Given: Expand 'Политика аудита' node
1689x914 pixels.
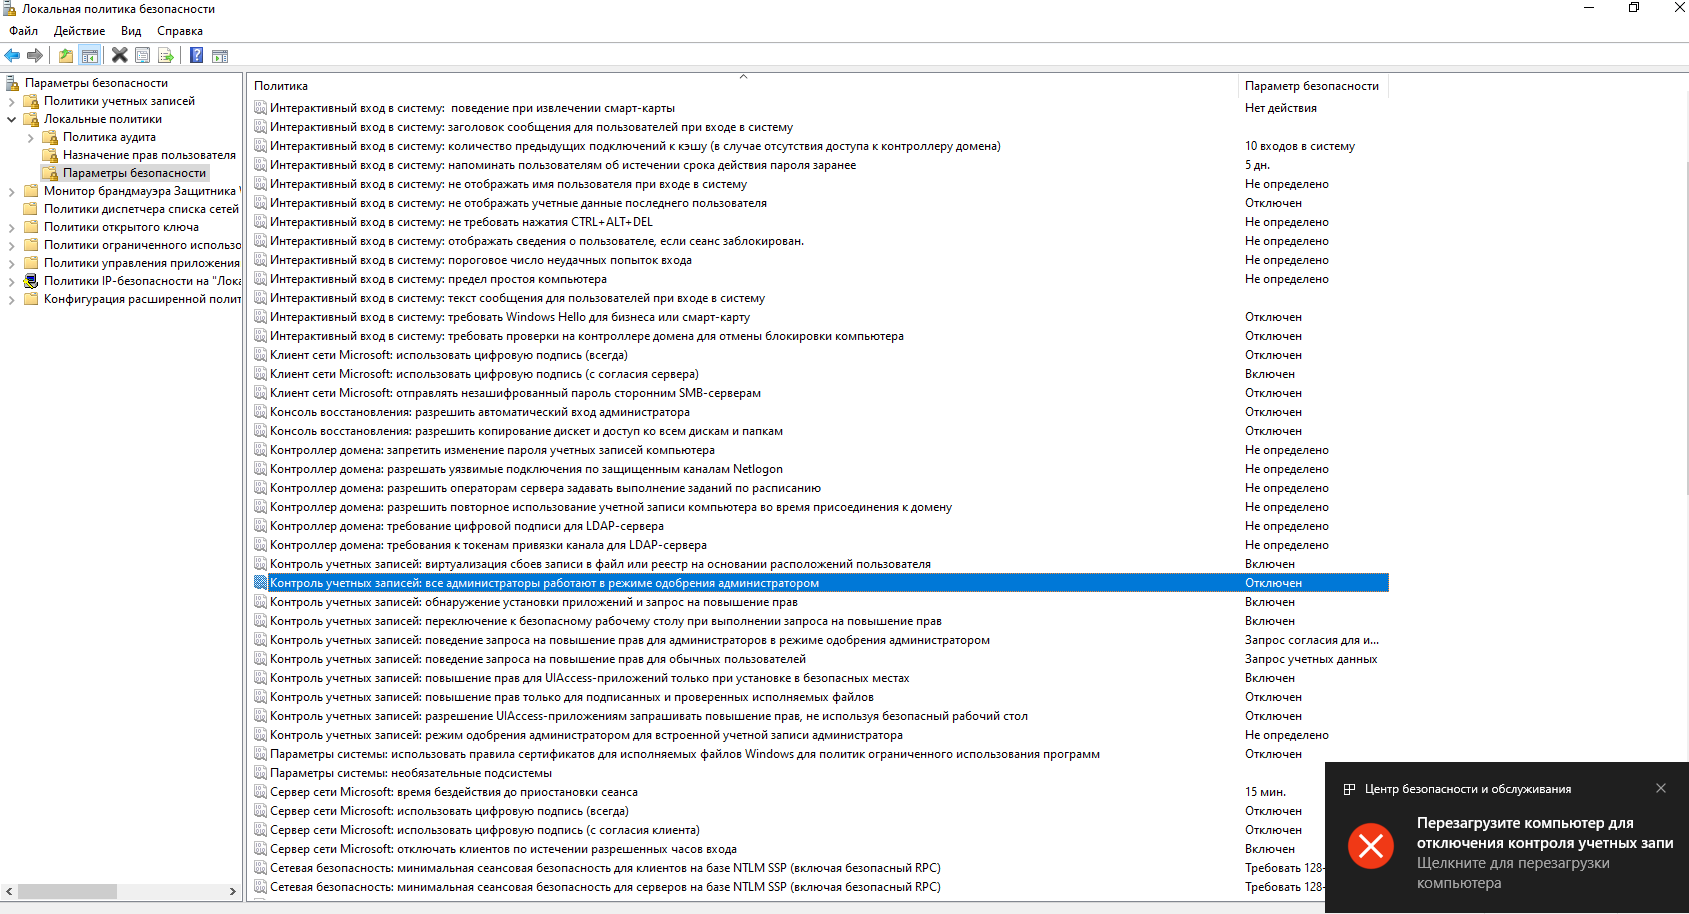Looking at the screenshot, I should [x=31, y=137].
